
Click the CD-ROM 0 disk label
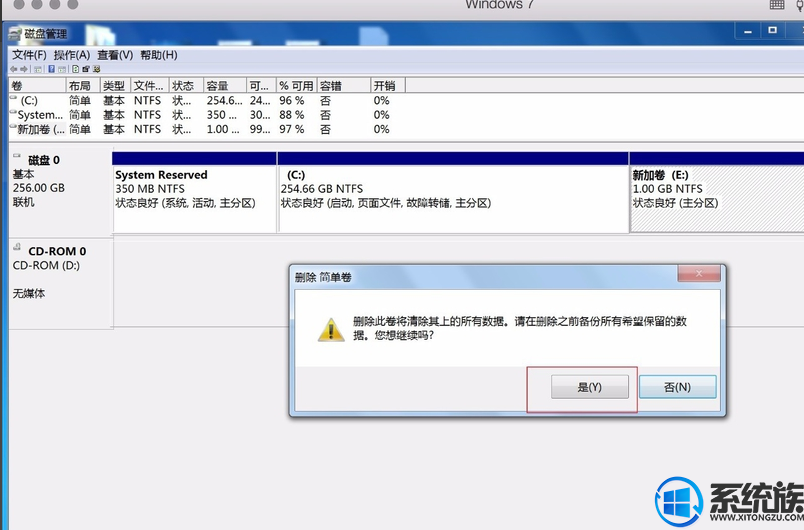coord(57,251)
